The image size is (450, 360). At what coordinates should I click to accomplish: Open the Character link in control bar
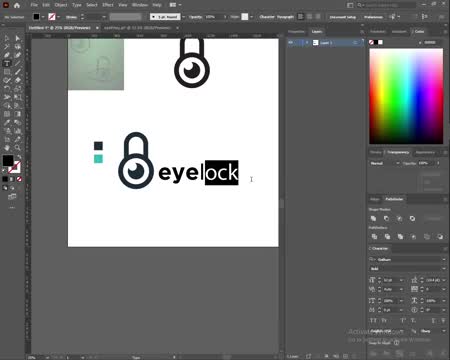click(267, 17)
